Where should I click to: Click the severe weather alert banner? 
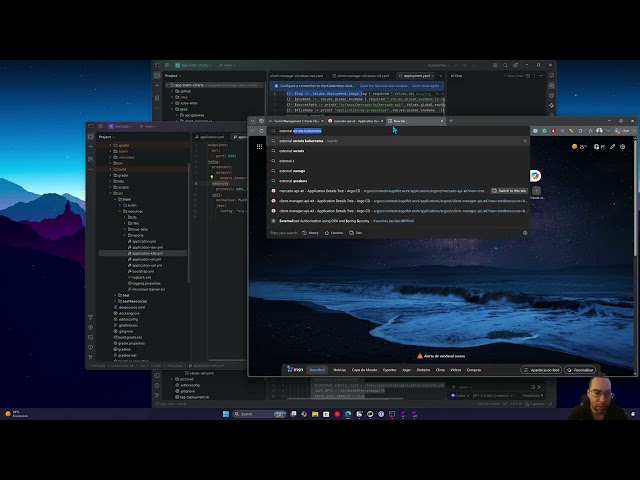click(441, 356)
